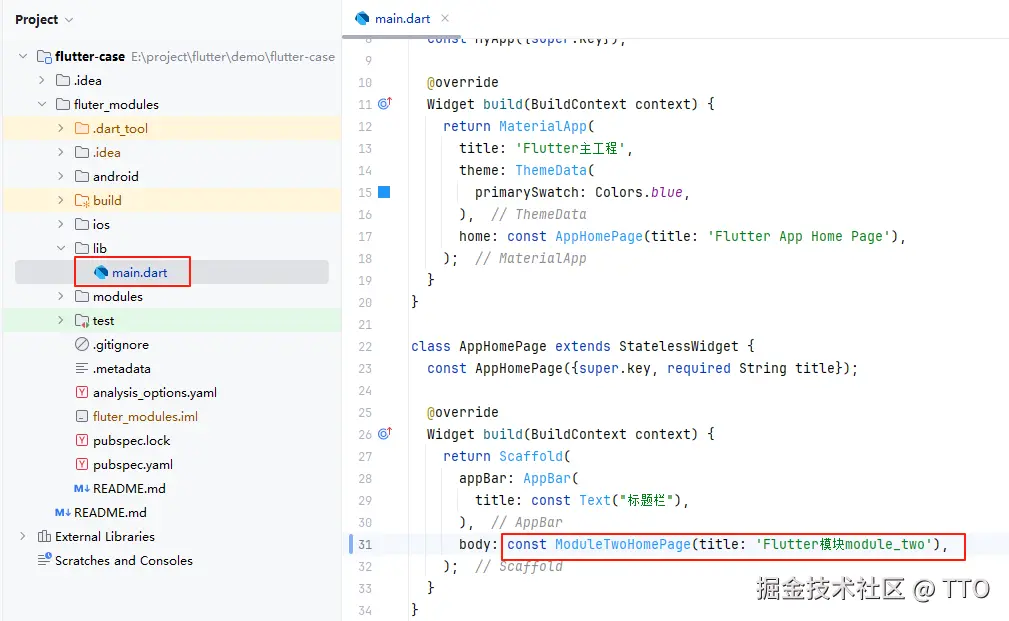1009x621 pixels.
Task: Click the override gutter icon on line 11
Action: (385, 103)
